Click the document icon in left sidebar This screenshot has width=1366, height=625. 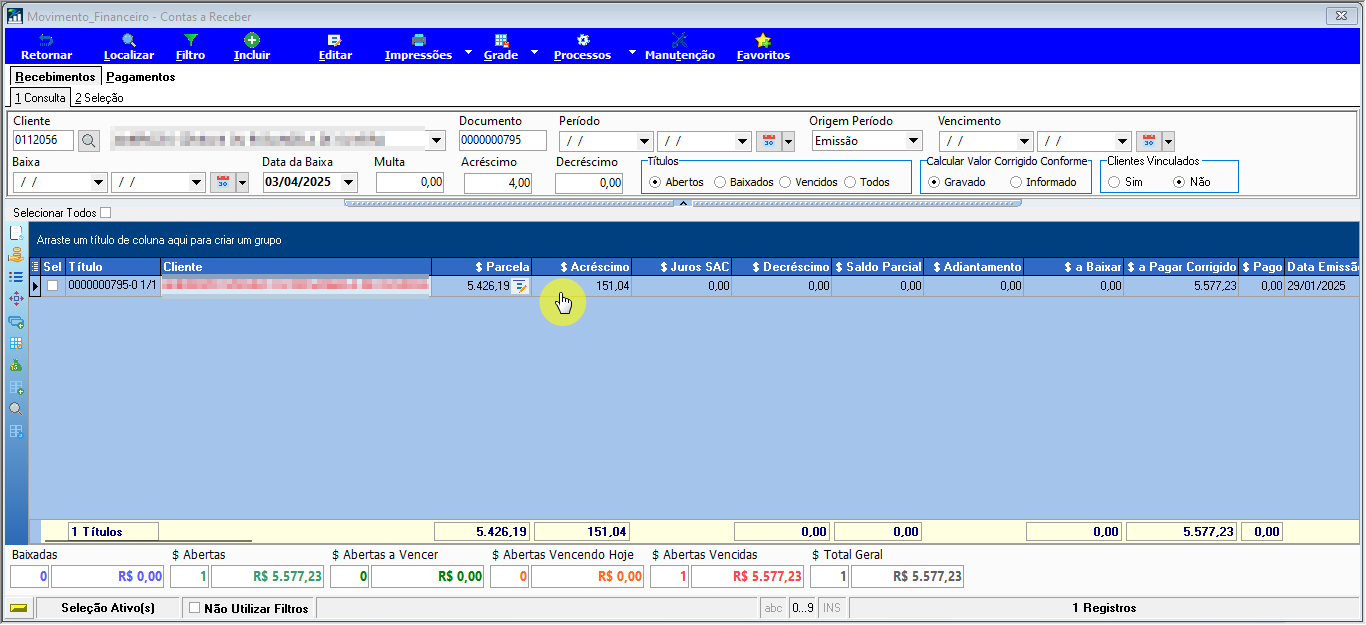[16, 233]
